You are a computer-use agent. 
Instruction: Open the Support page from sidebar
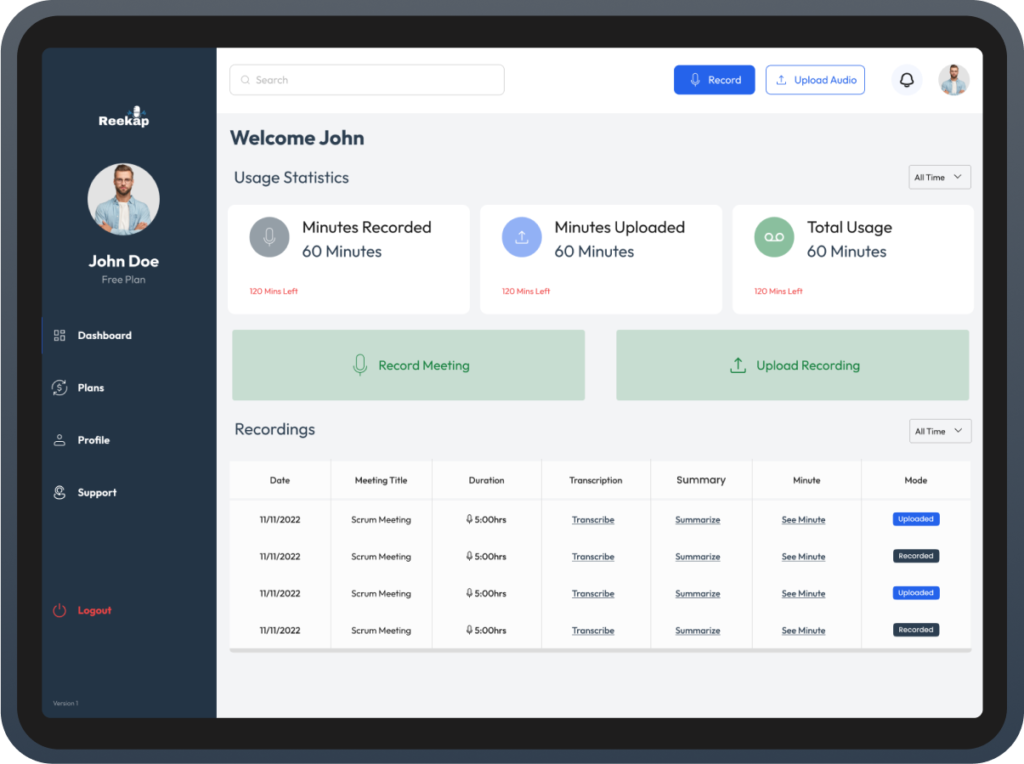97,493
